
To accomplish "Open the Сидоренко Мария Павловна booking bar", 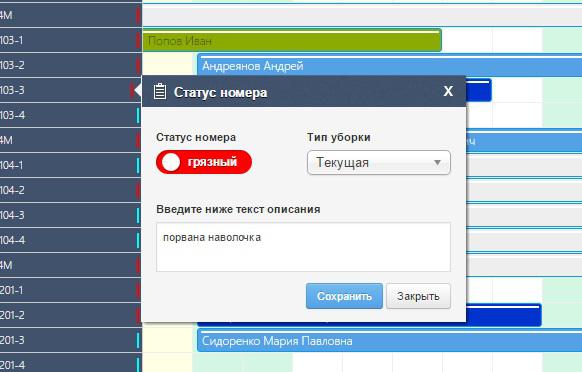I will point(390,340).
